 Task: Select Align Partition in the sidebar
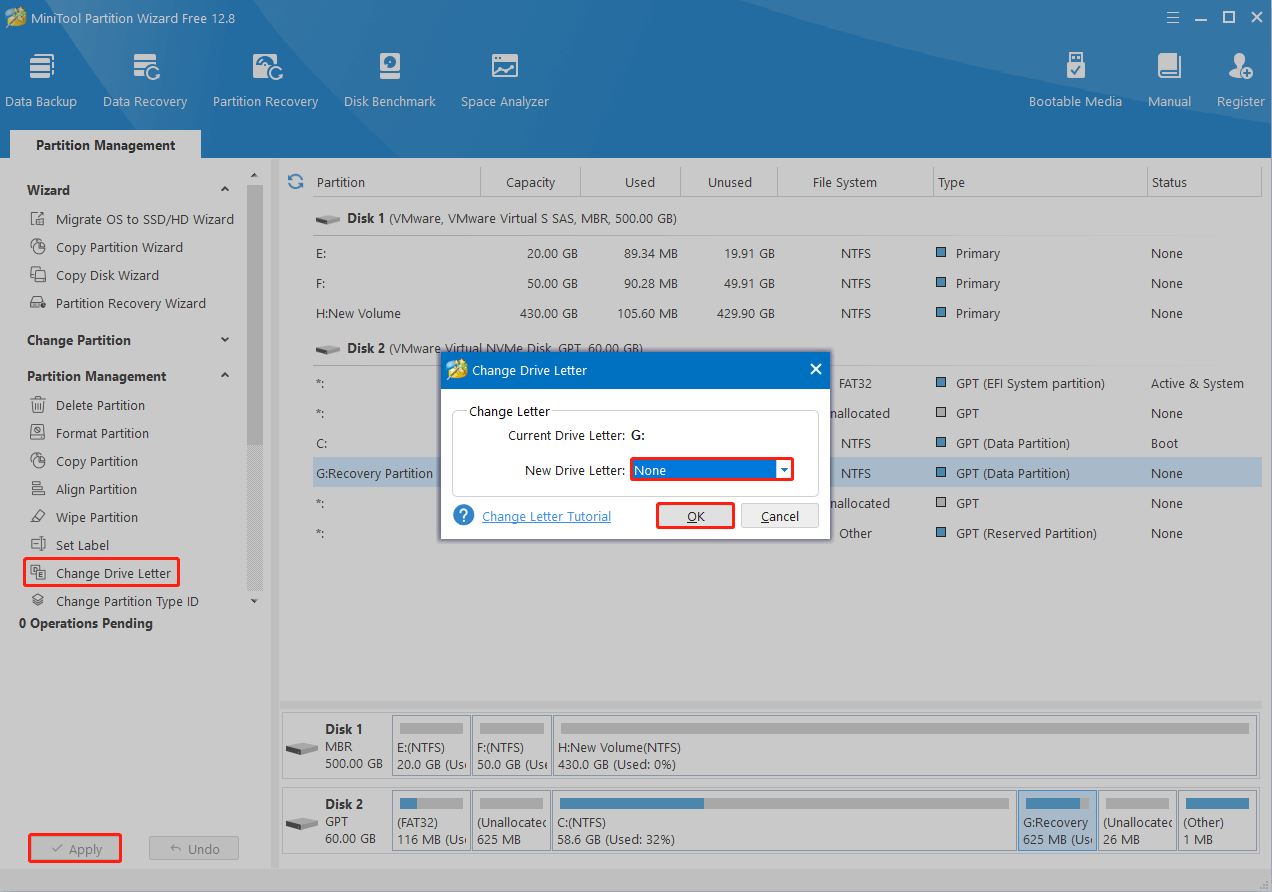click(x=84, y=489)
